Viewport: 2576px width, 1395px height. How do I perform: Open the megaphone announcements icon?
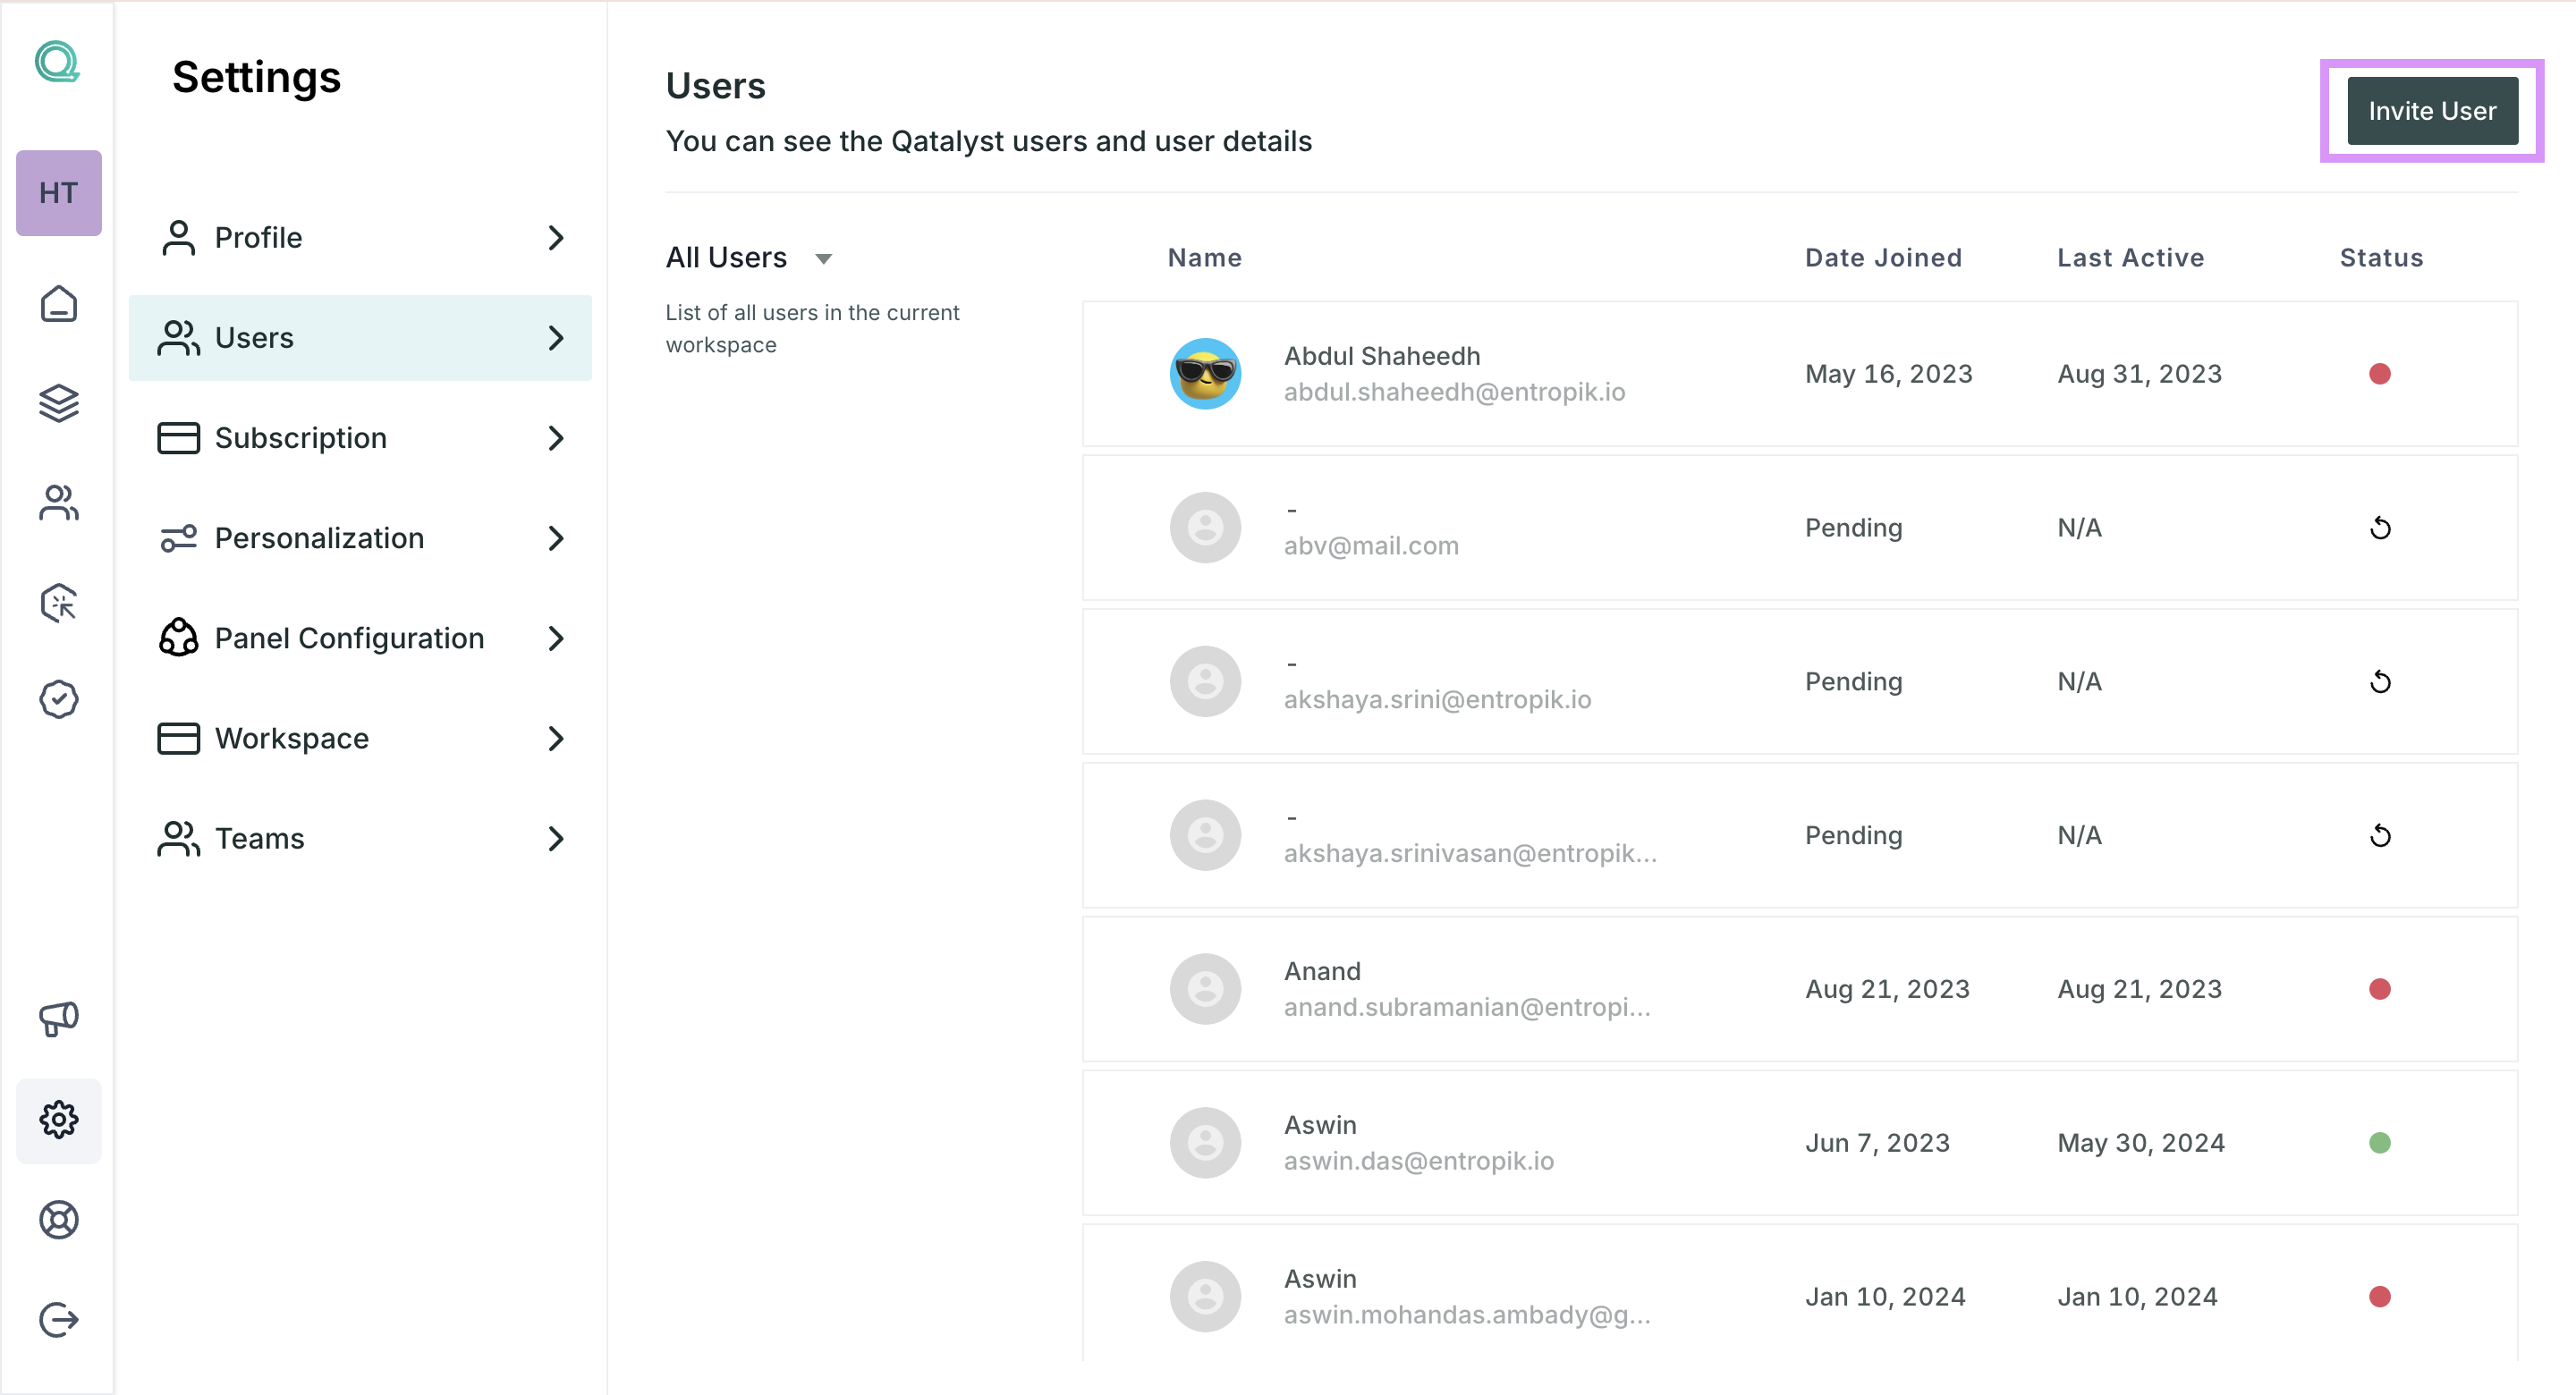[x=58, y=1019]
